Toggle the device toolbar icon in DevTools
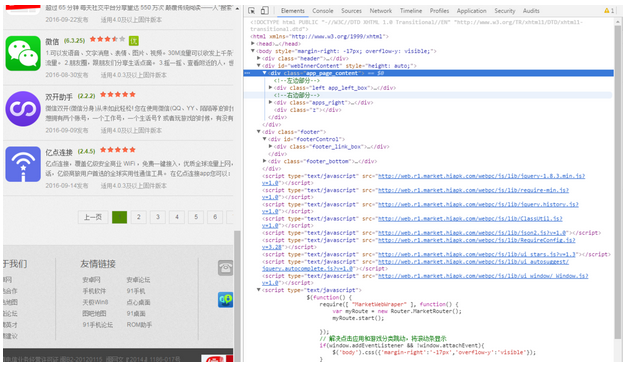627x367 pixels. point(264,11)
